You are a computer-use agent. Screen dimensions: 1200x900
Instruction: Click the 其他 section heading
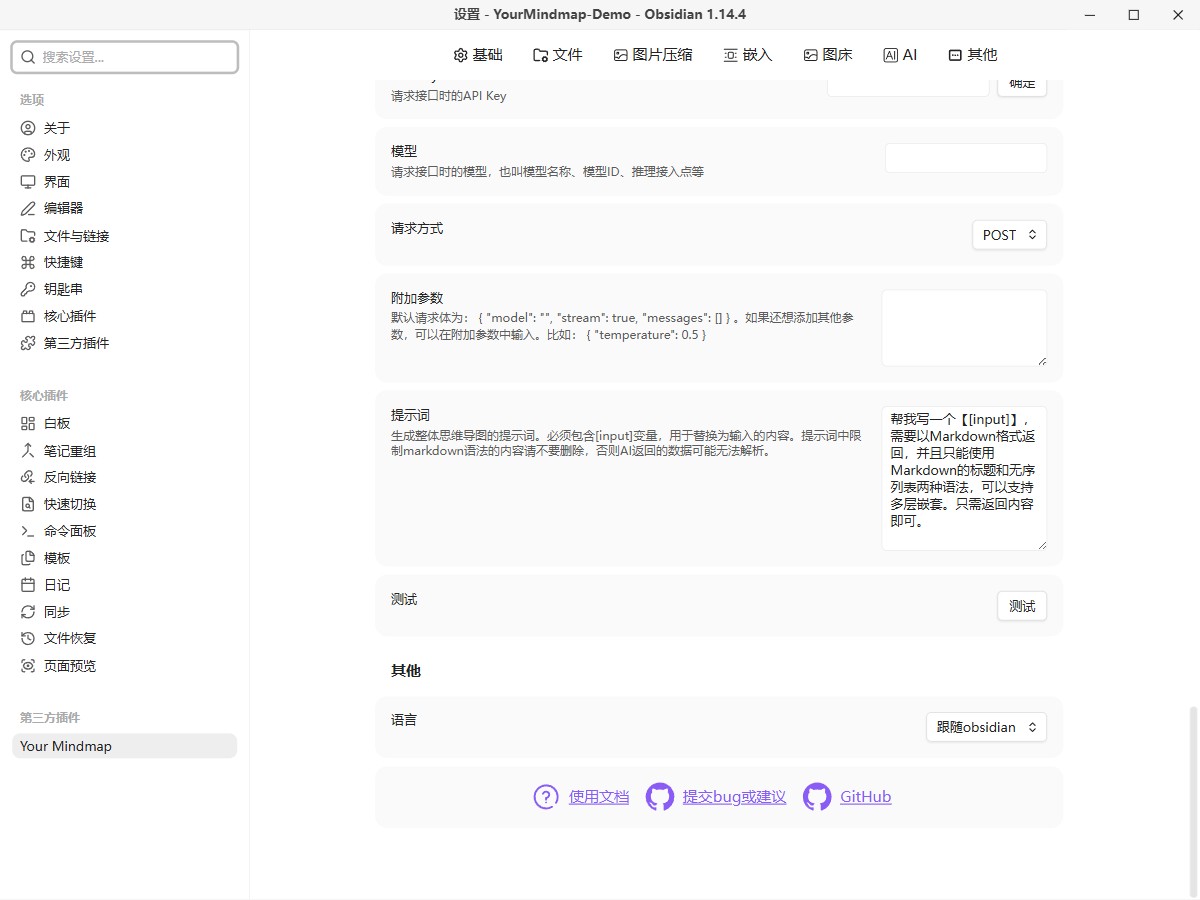[406, 671]
